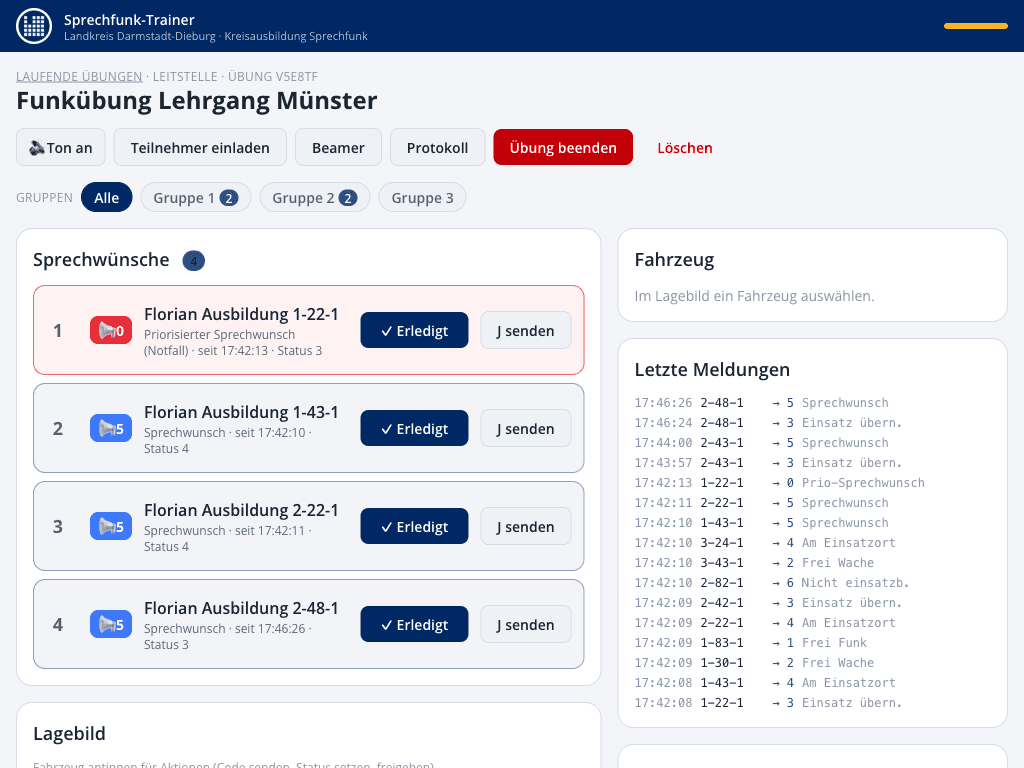The width and height of the screenshot is (1024, 768).
Task: Select the Florian Ausbildung 1-43-1 title
Action: (x=241, y=412)
